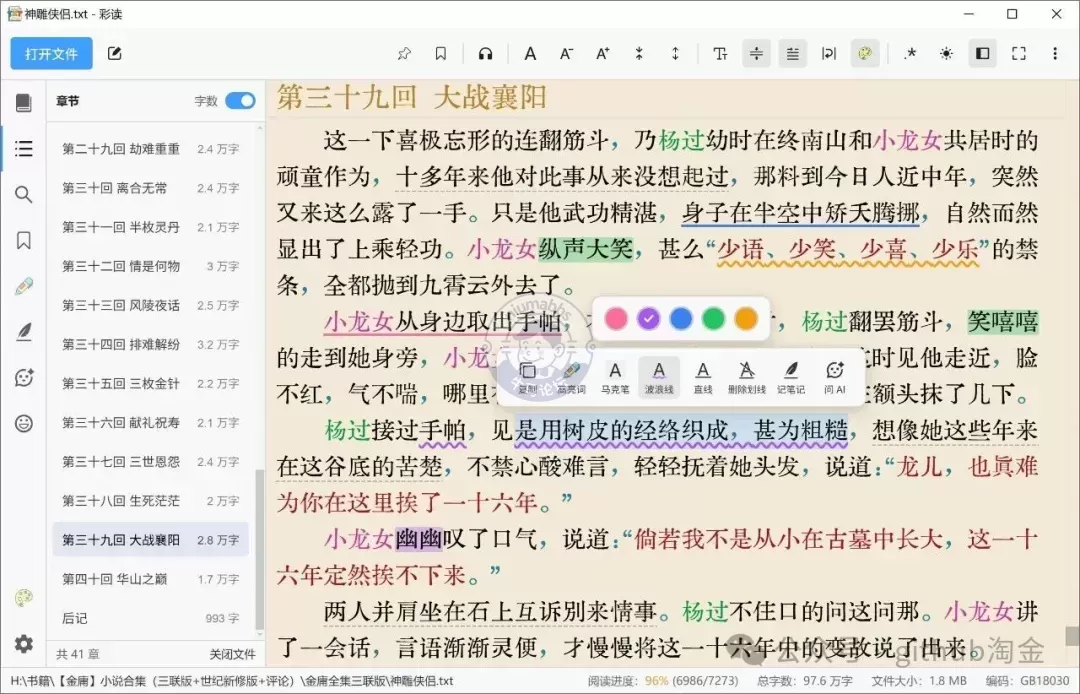Image resolution: width=1080 pixels, height=694 pixels.
Task: Go to chapter 第三十七回 三世恩怨
Action: pyautogui.click(x=150, y=462)
